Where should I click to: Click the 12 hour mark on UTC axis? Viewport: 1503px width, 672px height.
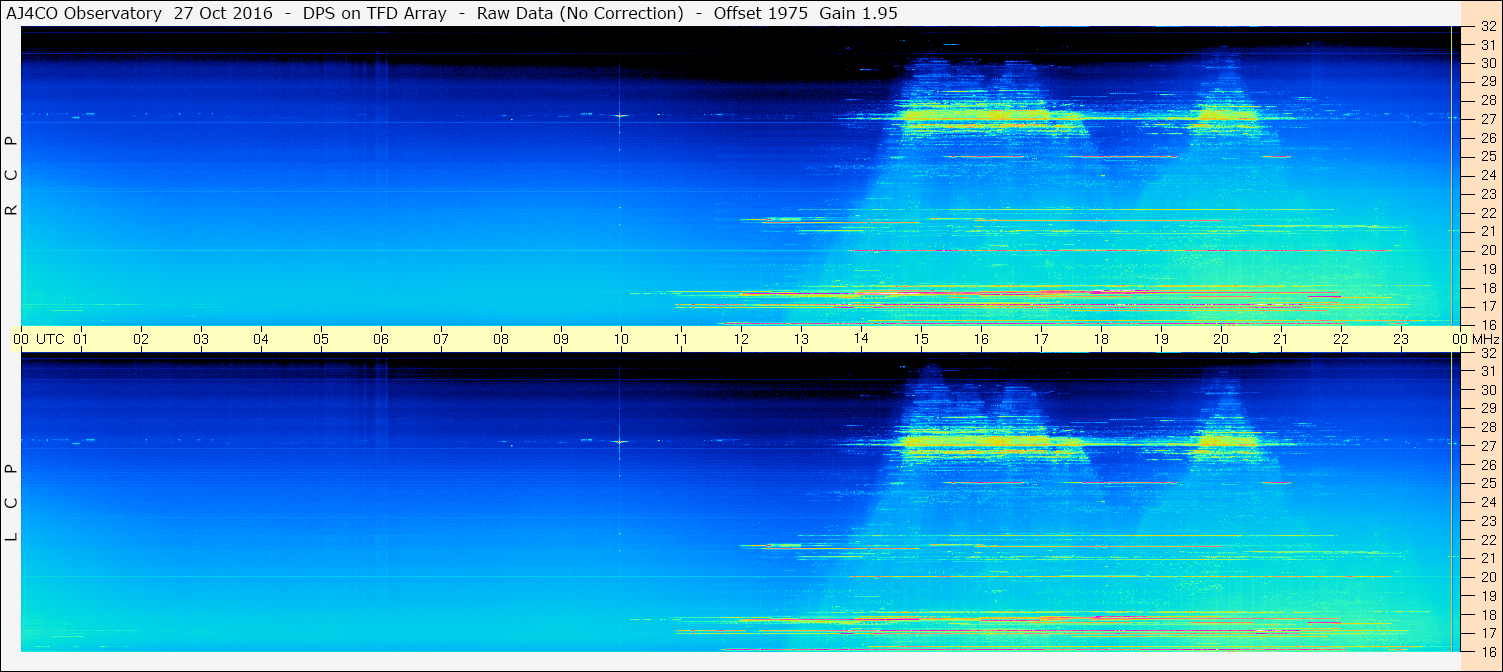pos(741,339)
